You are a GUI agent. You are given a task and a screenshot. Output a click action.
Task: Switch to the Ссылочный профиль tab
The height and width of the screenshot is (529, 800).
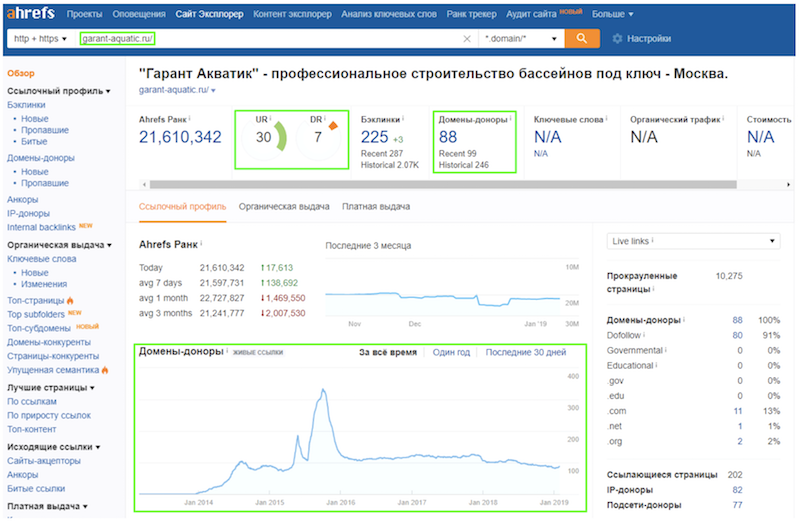182,207
